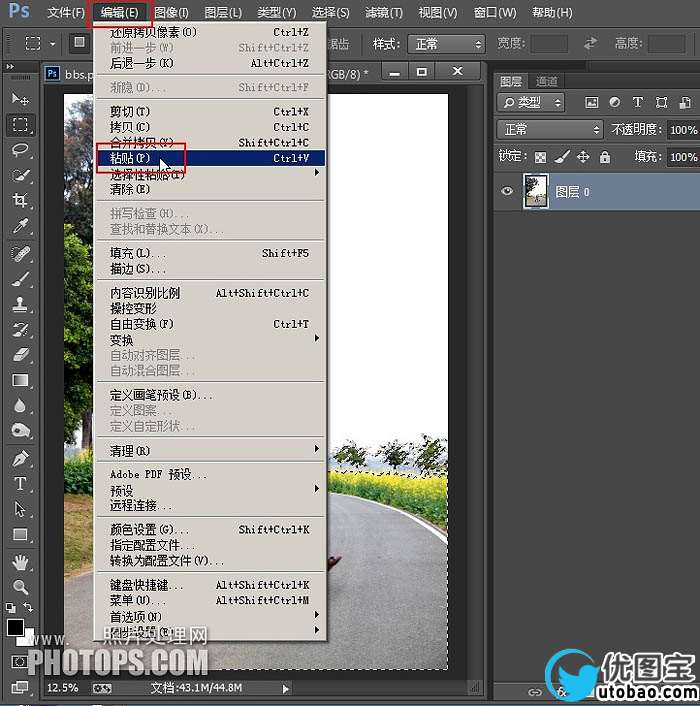Toggle lock transparent pixels

540,157
